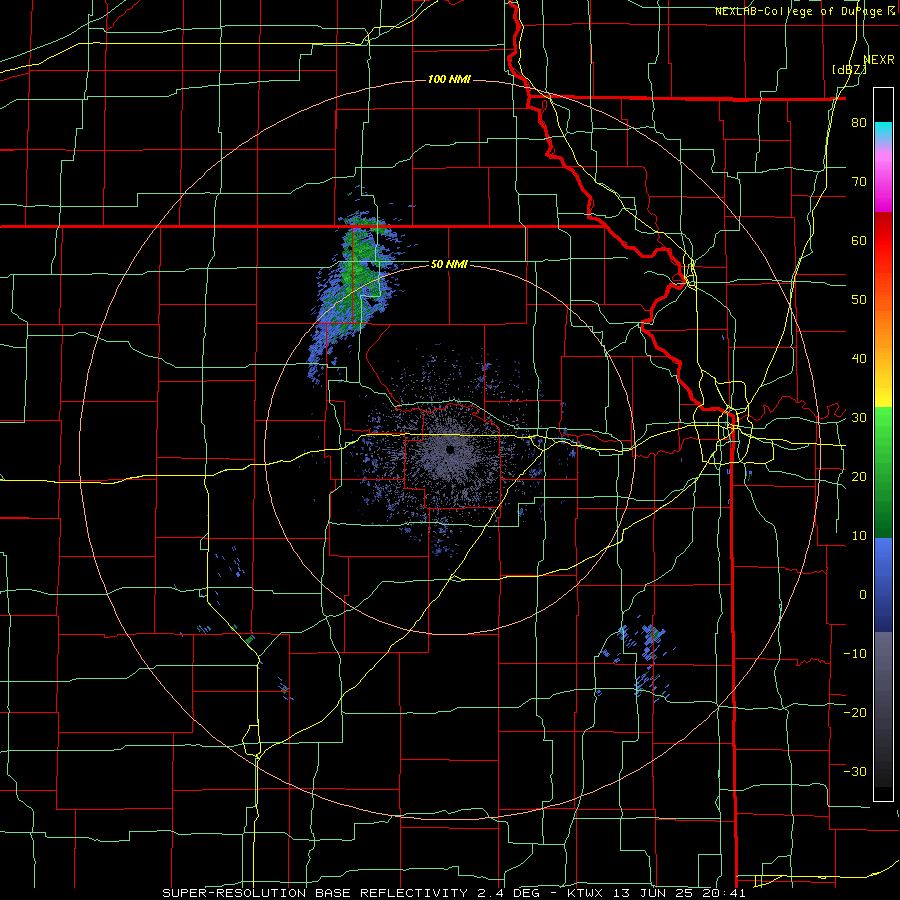Click the bright green section of the color scale
This screenshot has height=900, width=900.
click(883, 436)
